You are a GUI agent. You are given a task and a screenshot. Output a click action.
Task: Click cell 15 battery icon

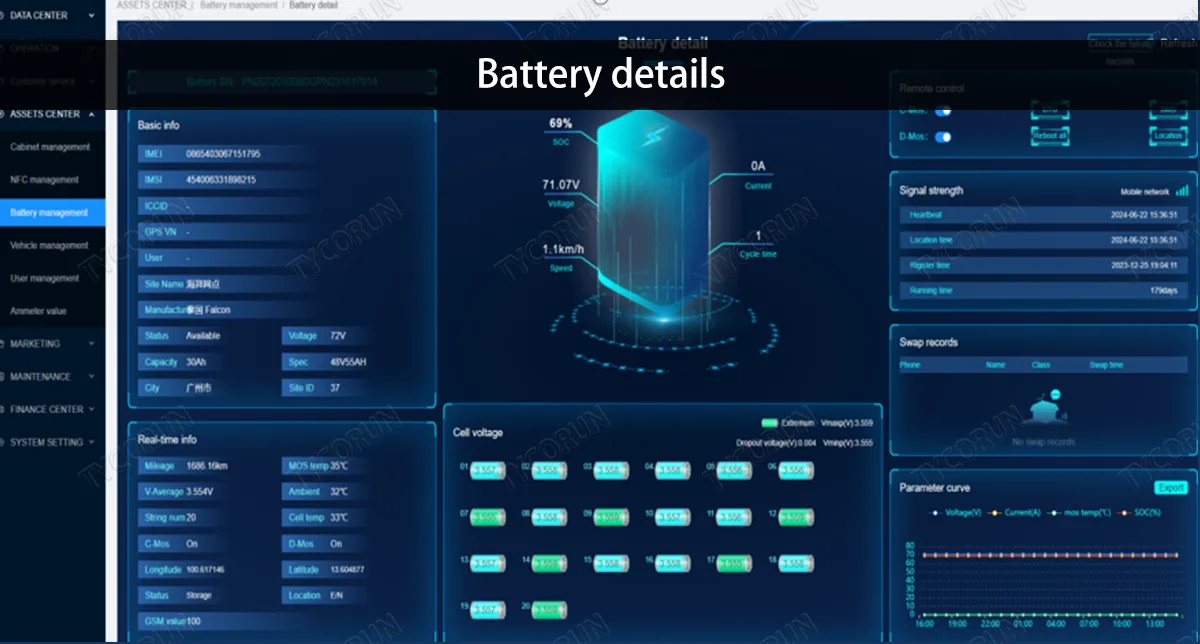pyautogui.click(x=611, y=563)
